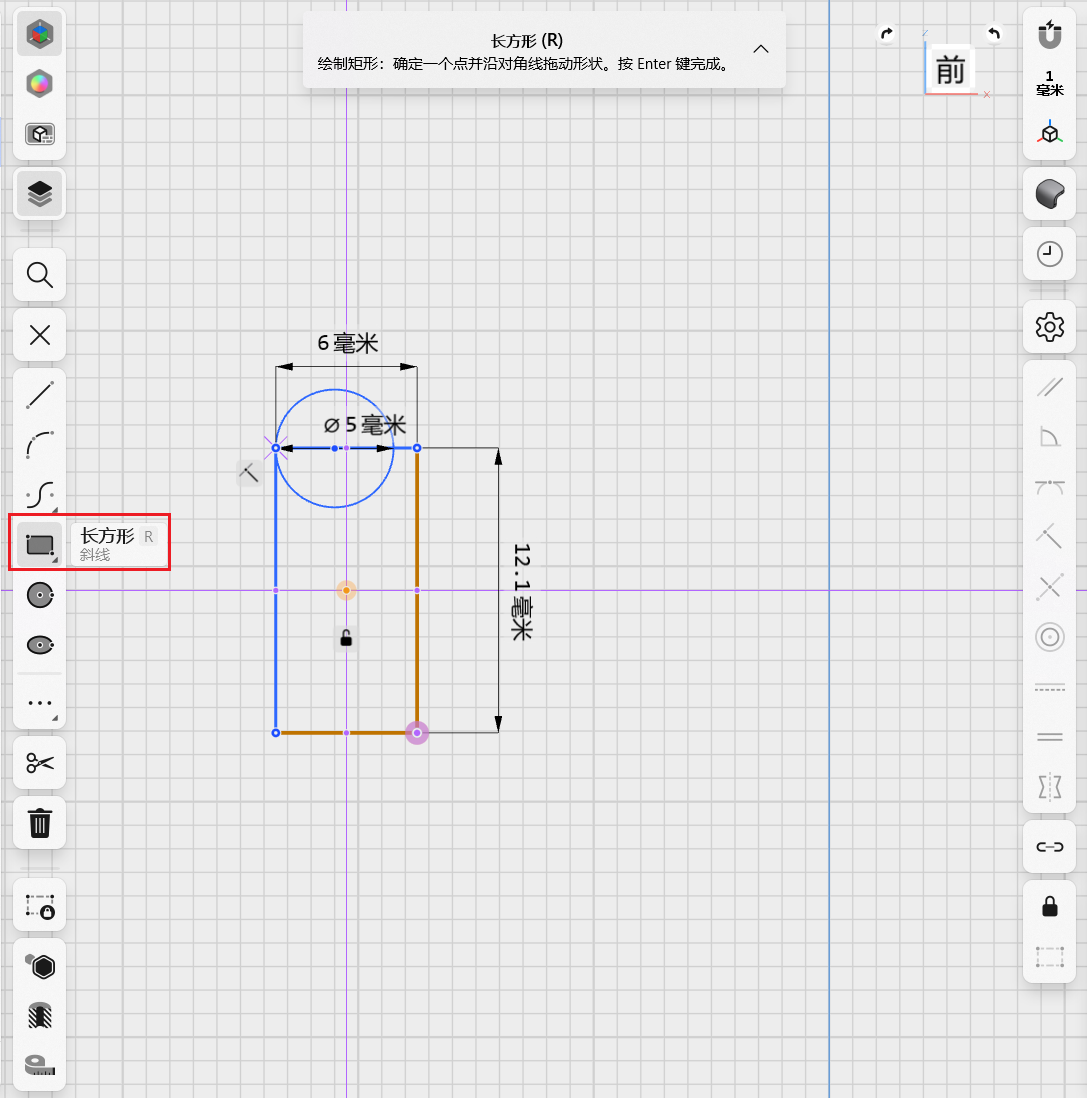The height and width of the screenshot is (1098, 1087).
Task: Click the 12.1 毫米 height dimension
Action: pyautogui.click(x=522, y=592)
